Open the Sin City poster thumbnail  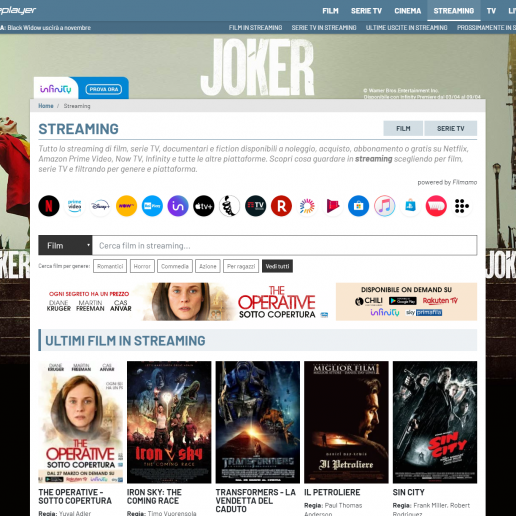(x=435, y=422)
